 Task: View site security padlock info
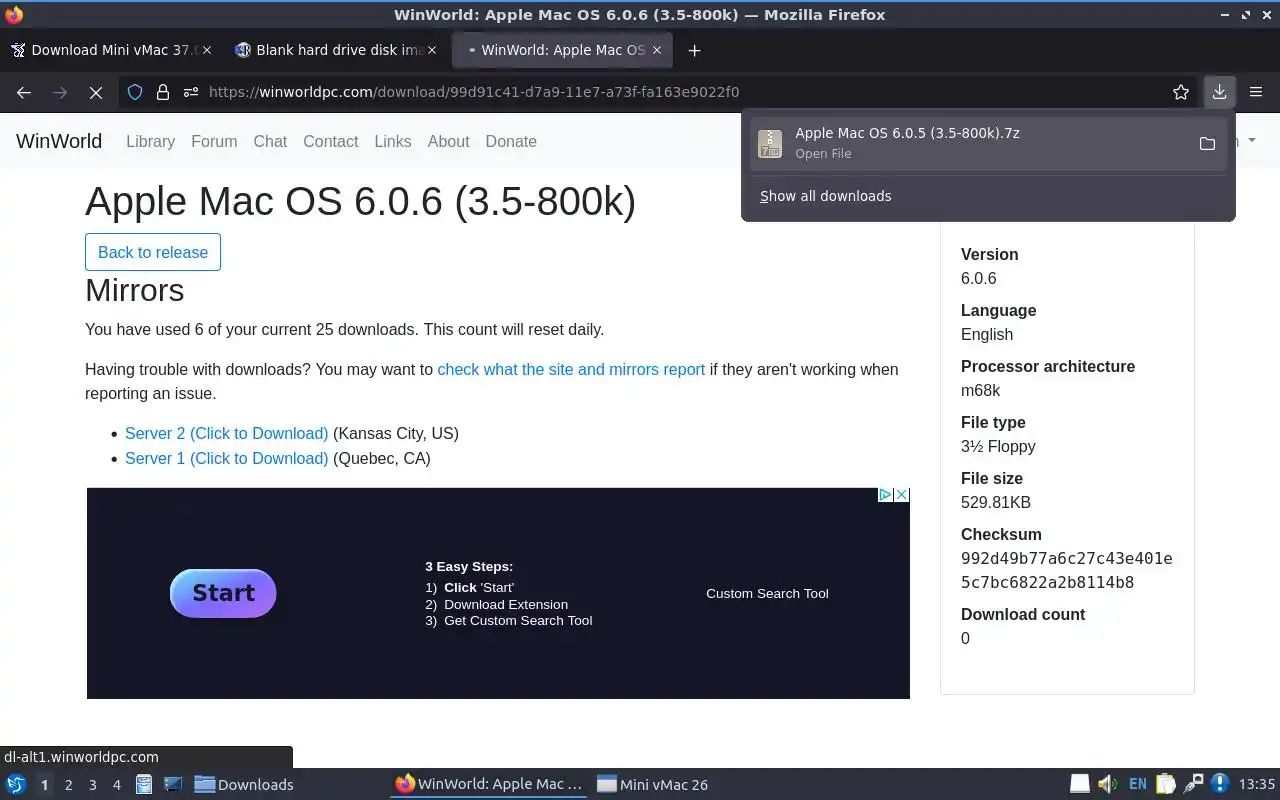pos(163,92)
